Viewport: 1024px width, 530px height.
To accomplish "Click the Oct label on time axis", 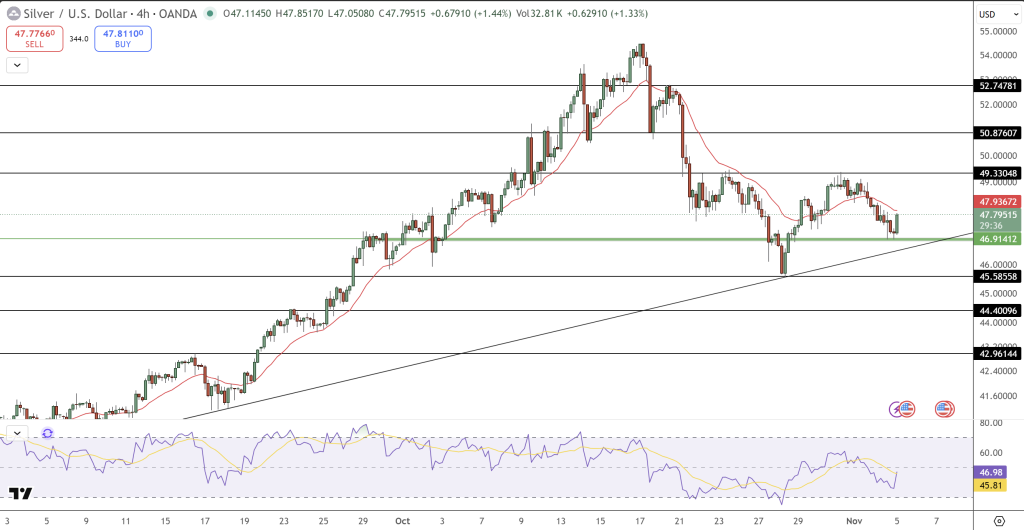I will tap(402, 521).
